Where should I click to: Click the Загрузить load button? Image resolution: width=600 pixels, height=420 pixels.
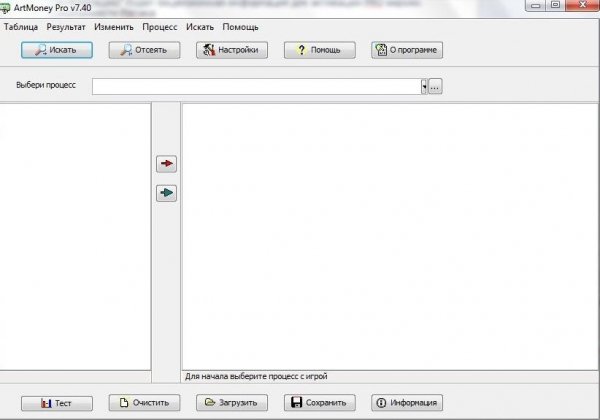(x=232, y=403)
